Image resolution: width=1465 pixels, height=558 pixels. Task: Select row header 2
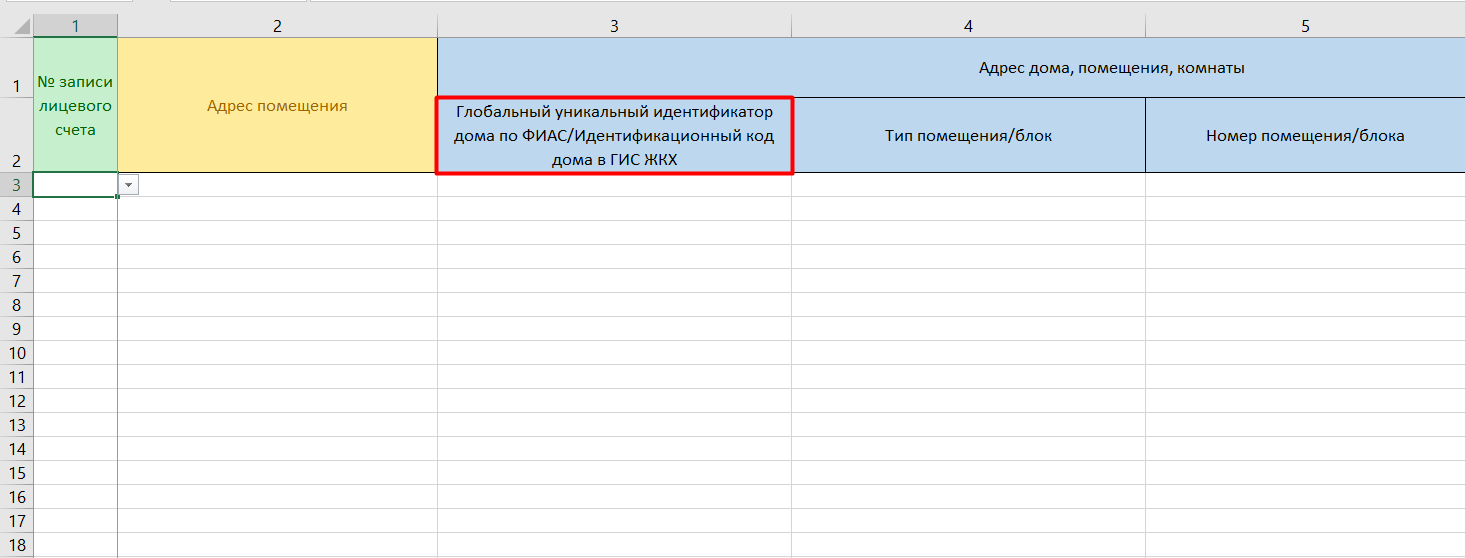[x=16, y=135]
